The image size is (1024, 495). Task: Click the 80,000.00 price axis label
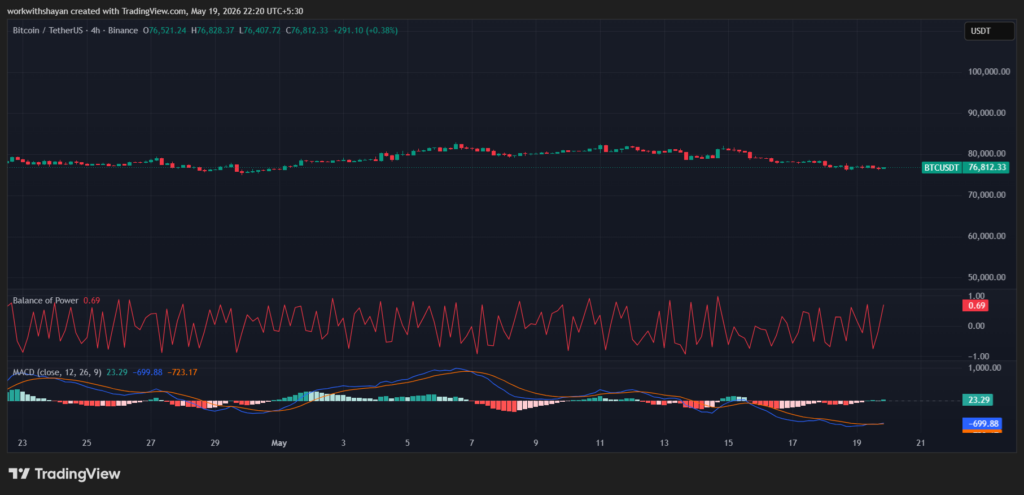987,154
